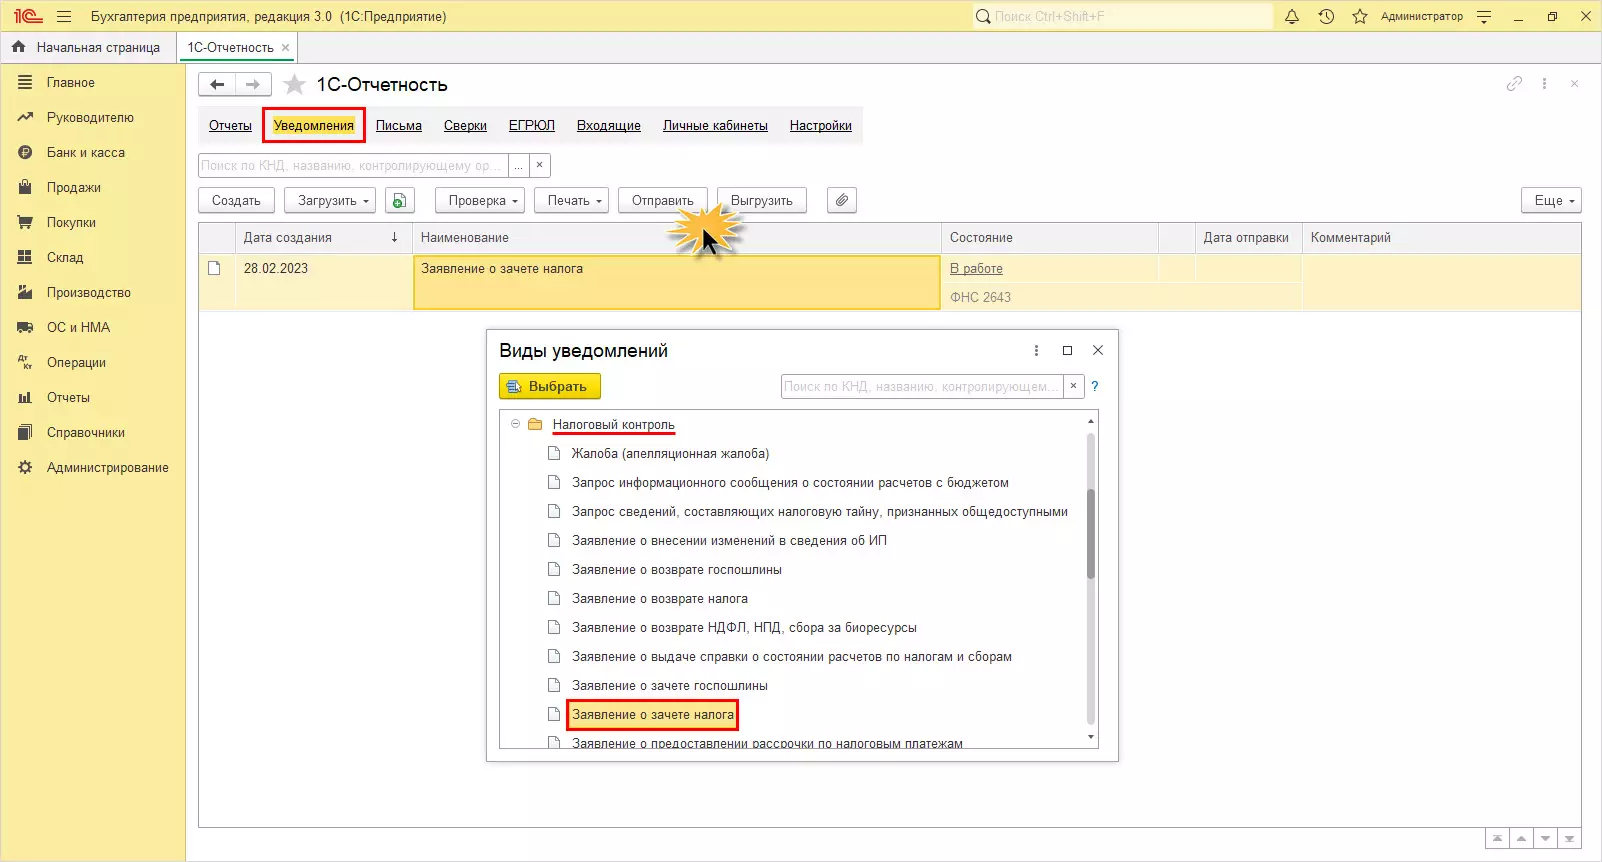Image resolution: width=1602 pixels, height=862 pixels.
Task: Clear the dialog search field
Action: coord(1073,386)
